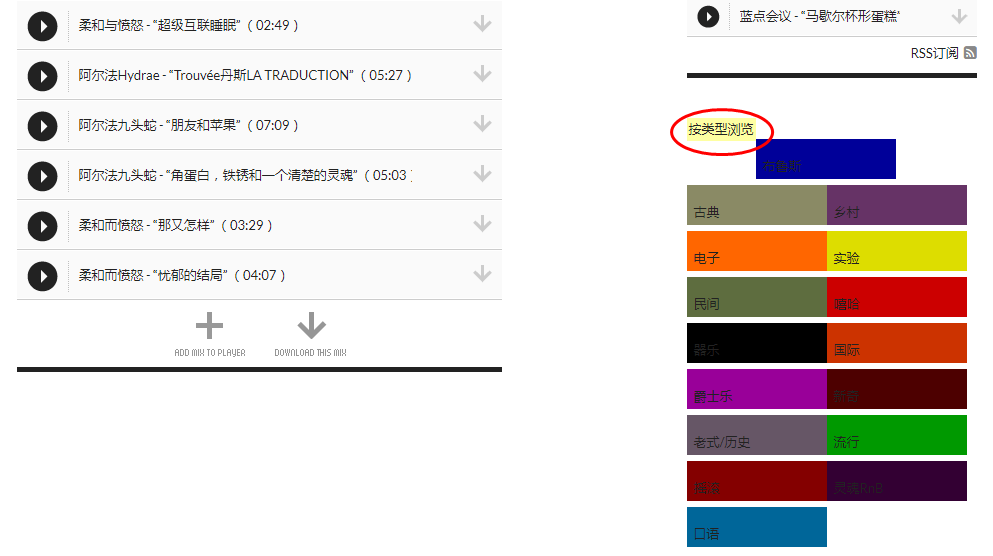Play the 蓝点会议 "马歇尔杯形蛋糕" track
The height and width of the screenshot is (556, 993).
tap(708, 17)
